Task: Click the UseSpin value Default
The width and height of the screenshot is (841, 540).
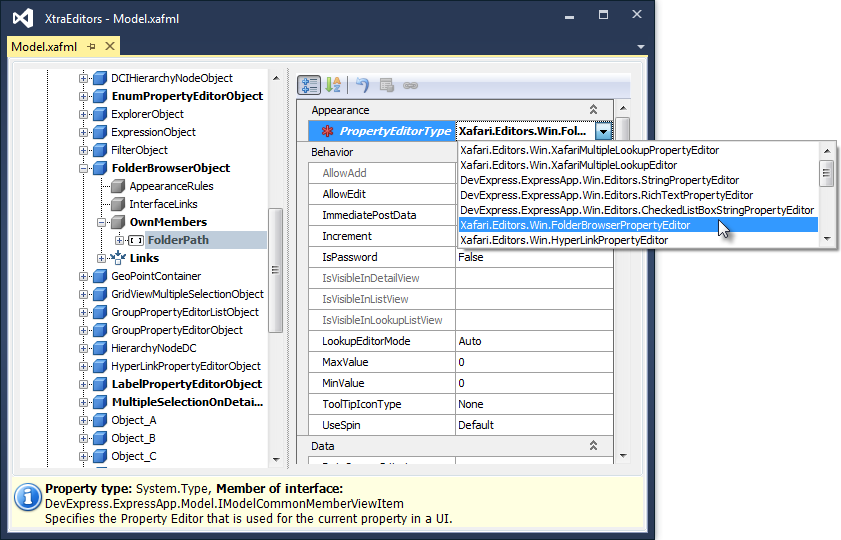Action: pos(534,425)
